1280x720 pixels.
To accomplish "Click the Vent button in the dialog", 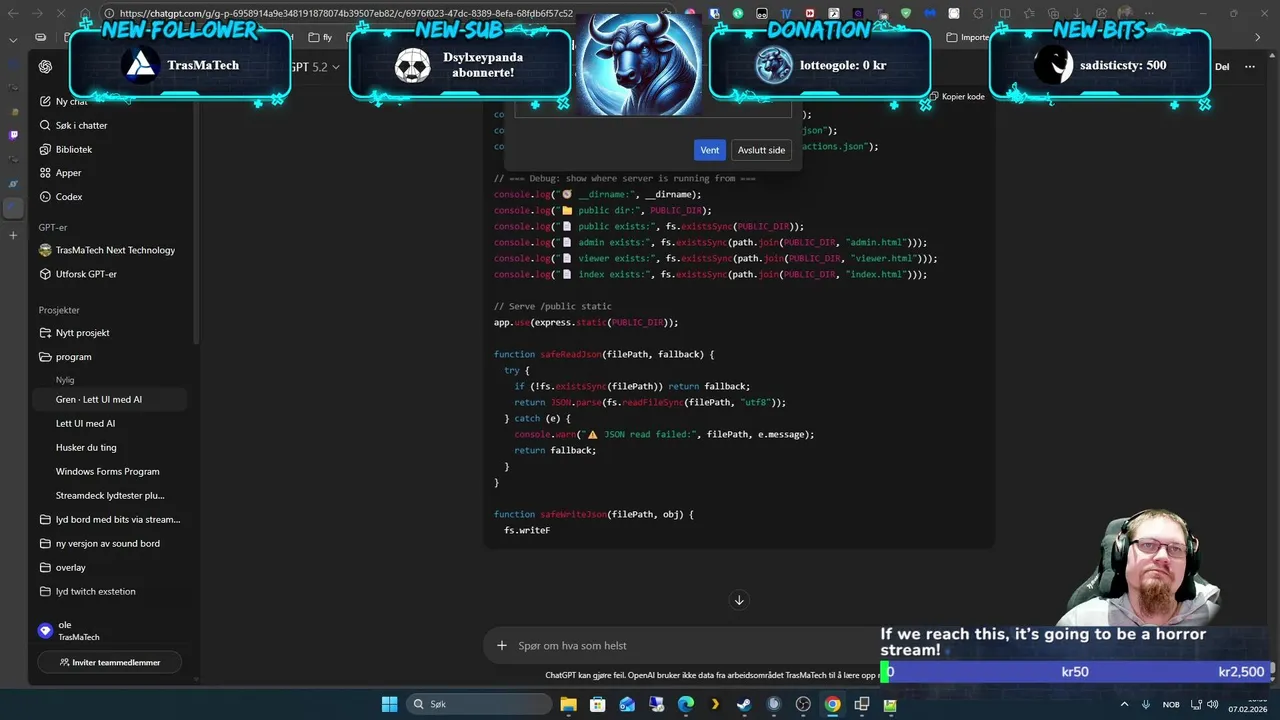I will coord(709,150).
